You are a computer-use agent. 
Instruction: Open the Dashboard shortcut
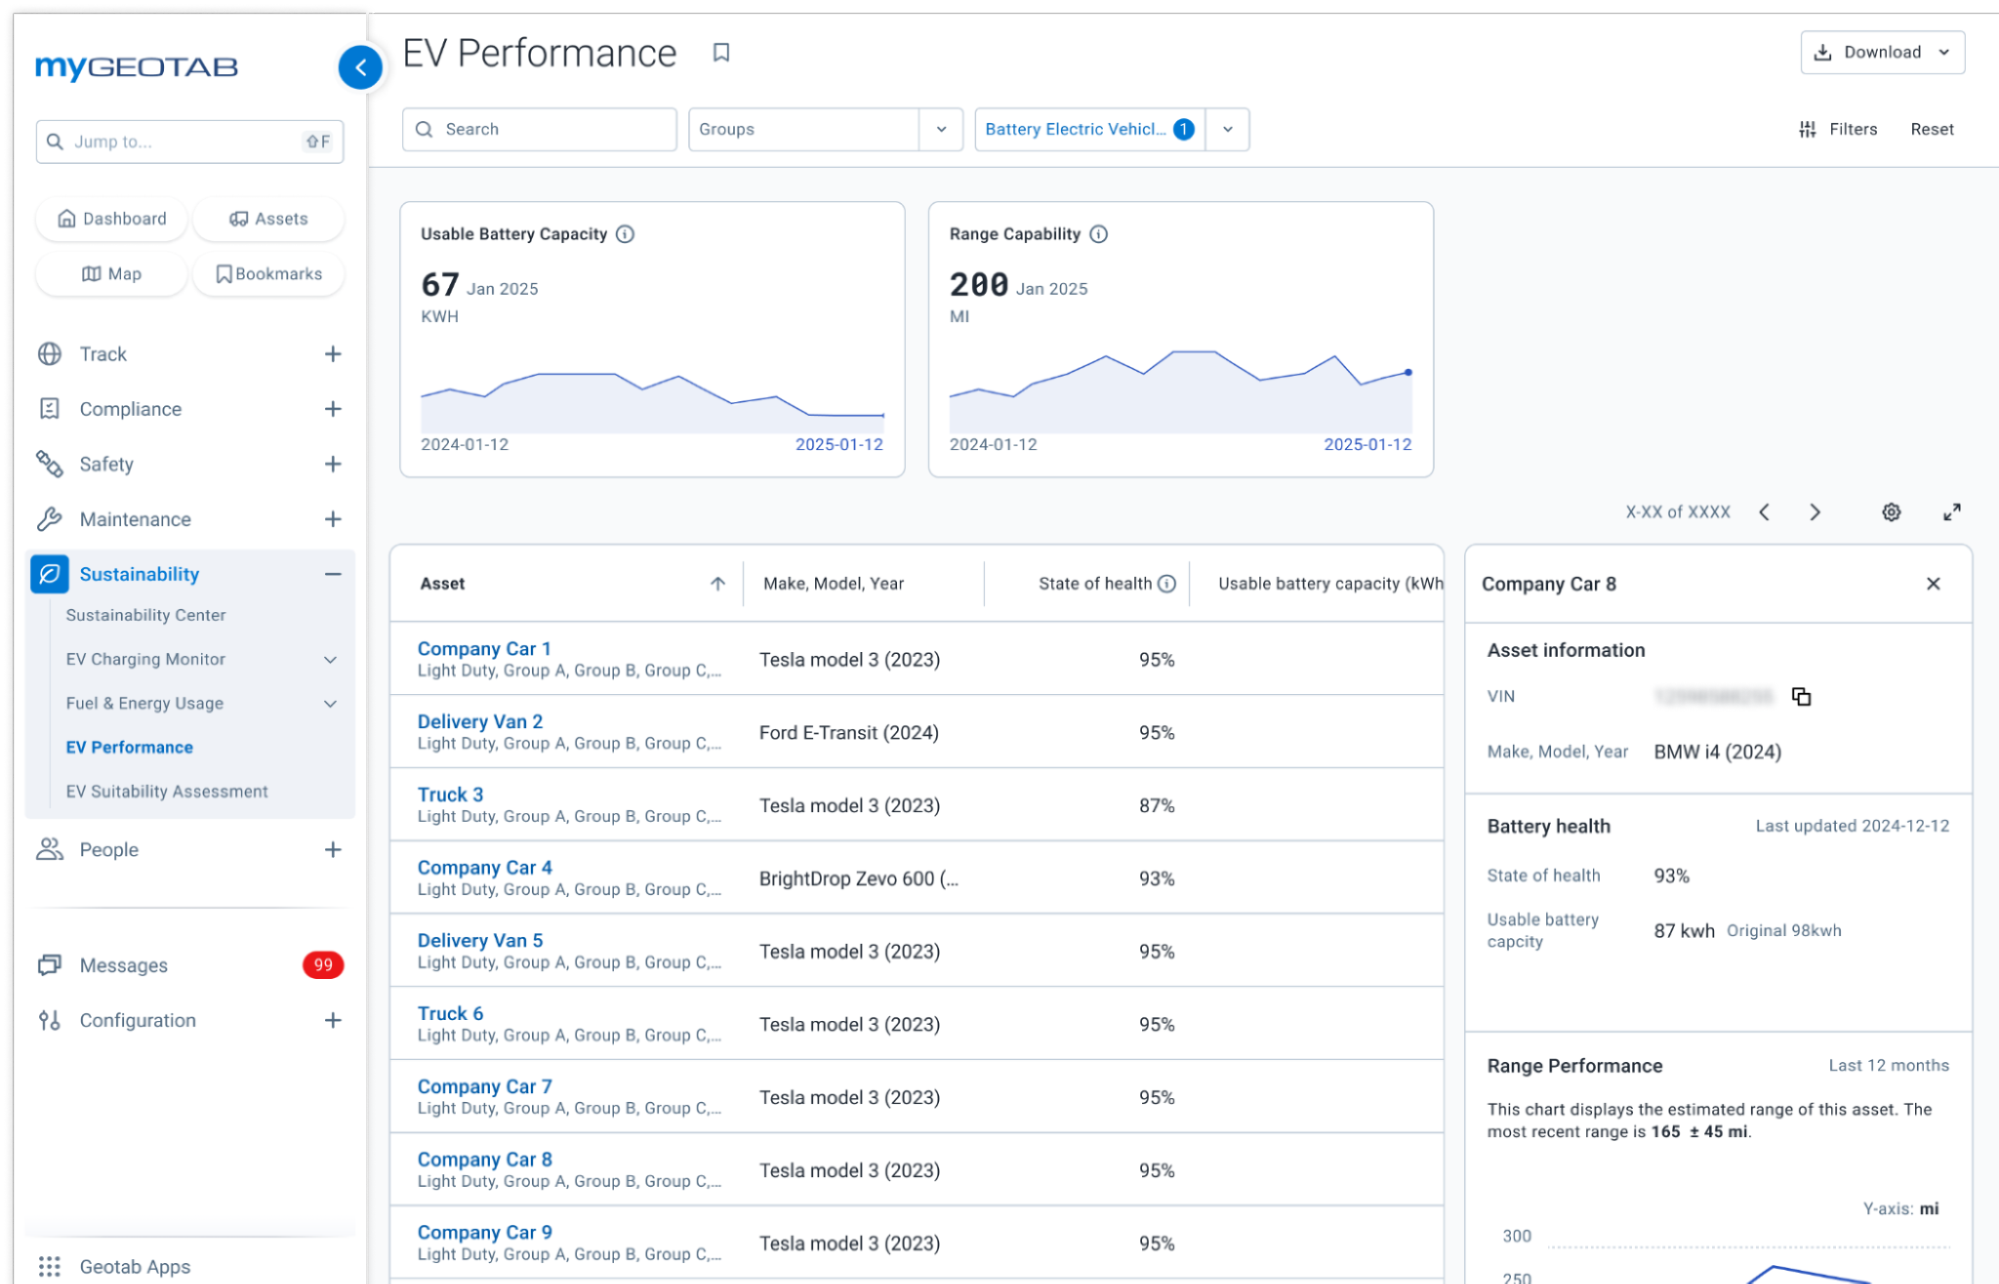click(x=111, y=219)
